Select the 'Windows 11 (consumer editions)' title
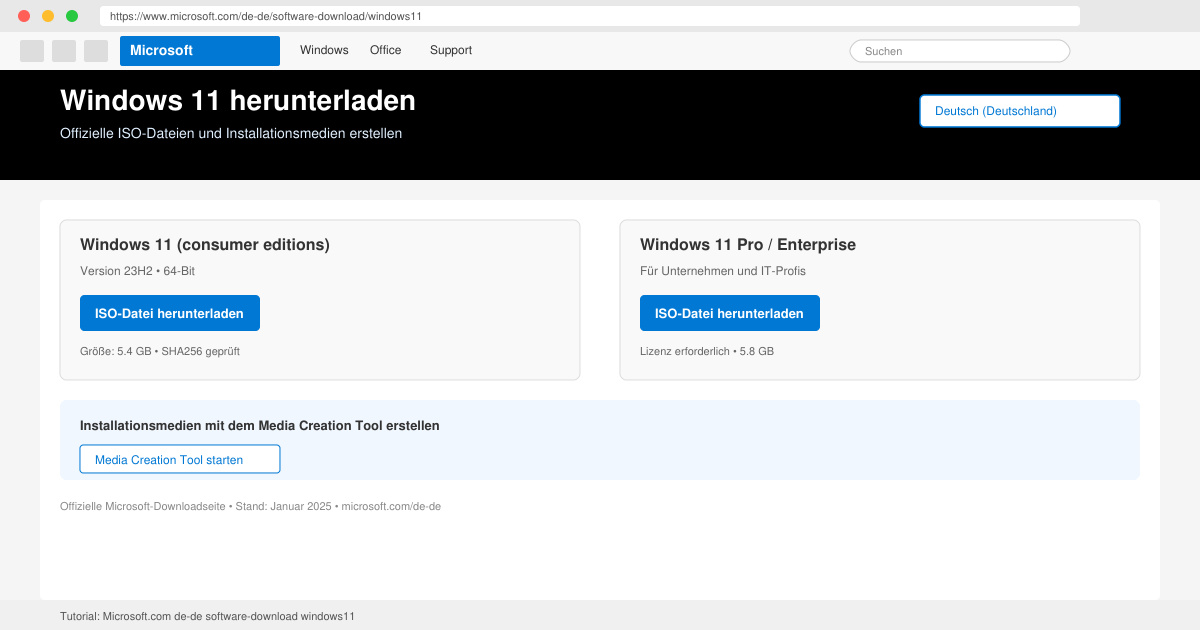This screenshot has width=1200, height=630. click(205, 244)
